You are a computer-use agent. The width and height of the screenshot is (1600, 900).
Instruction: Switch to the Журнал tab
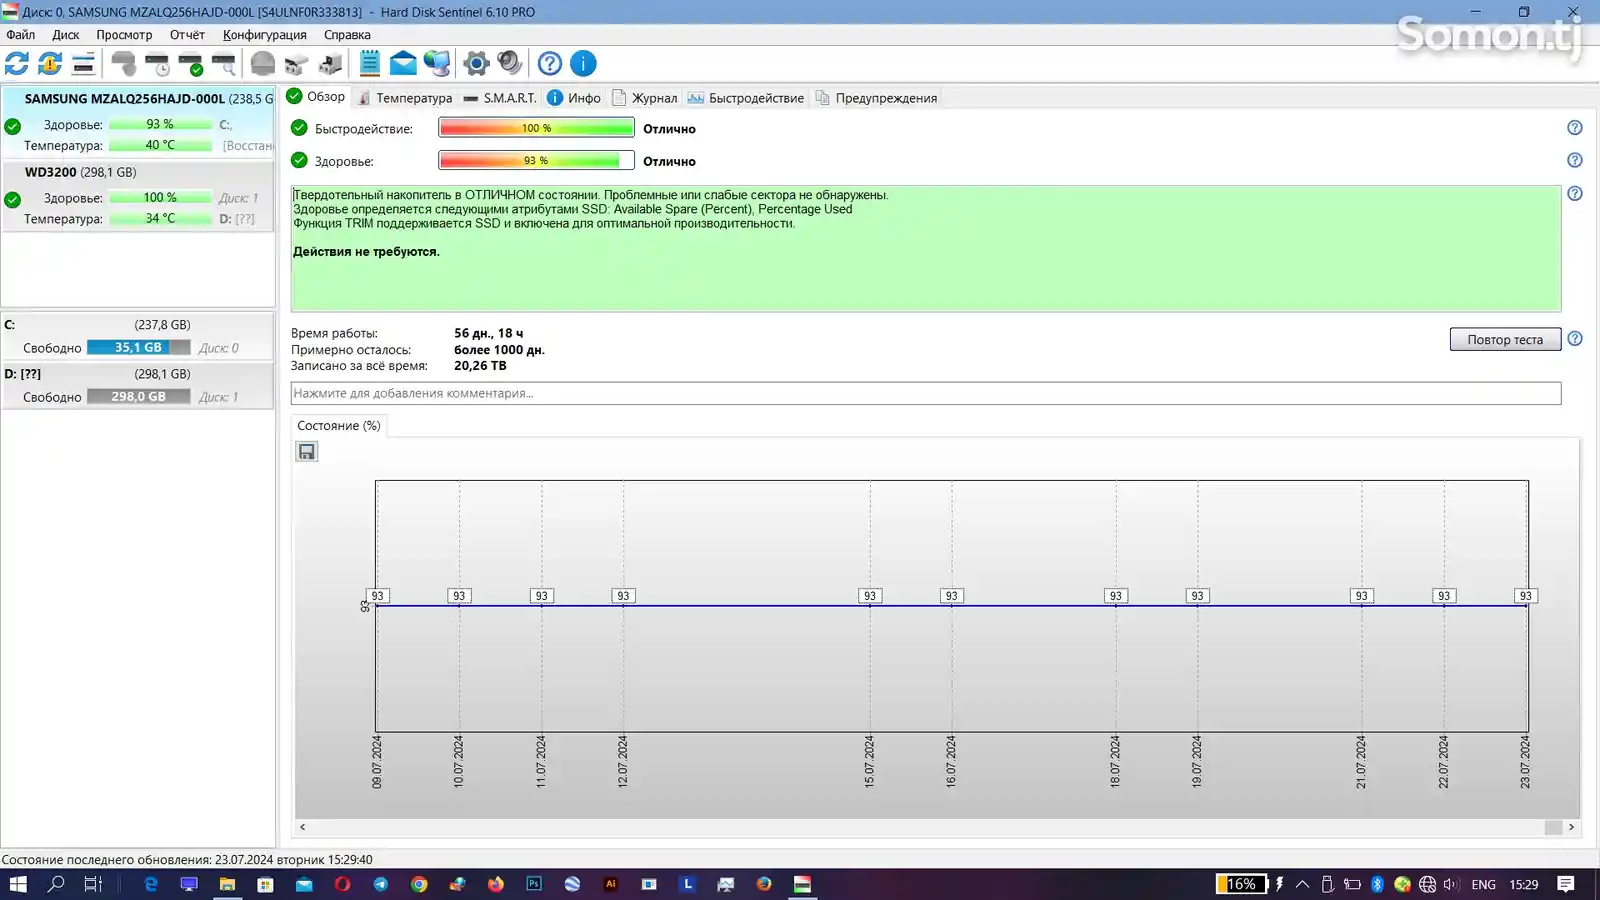(645, 98)
